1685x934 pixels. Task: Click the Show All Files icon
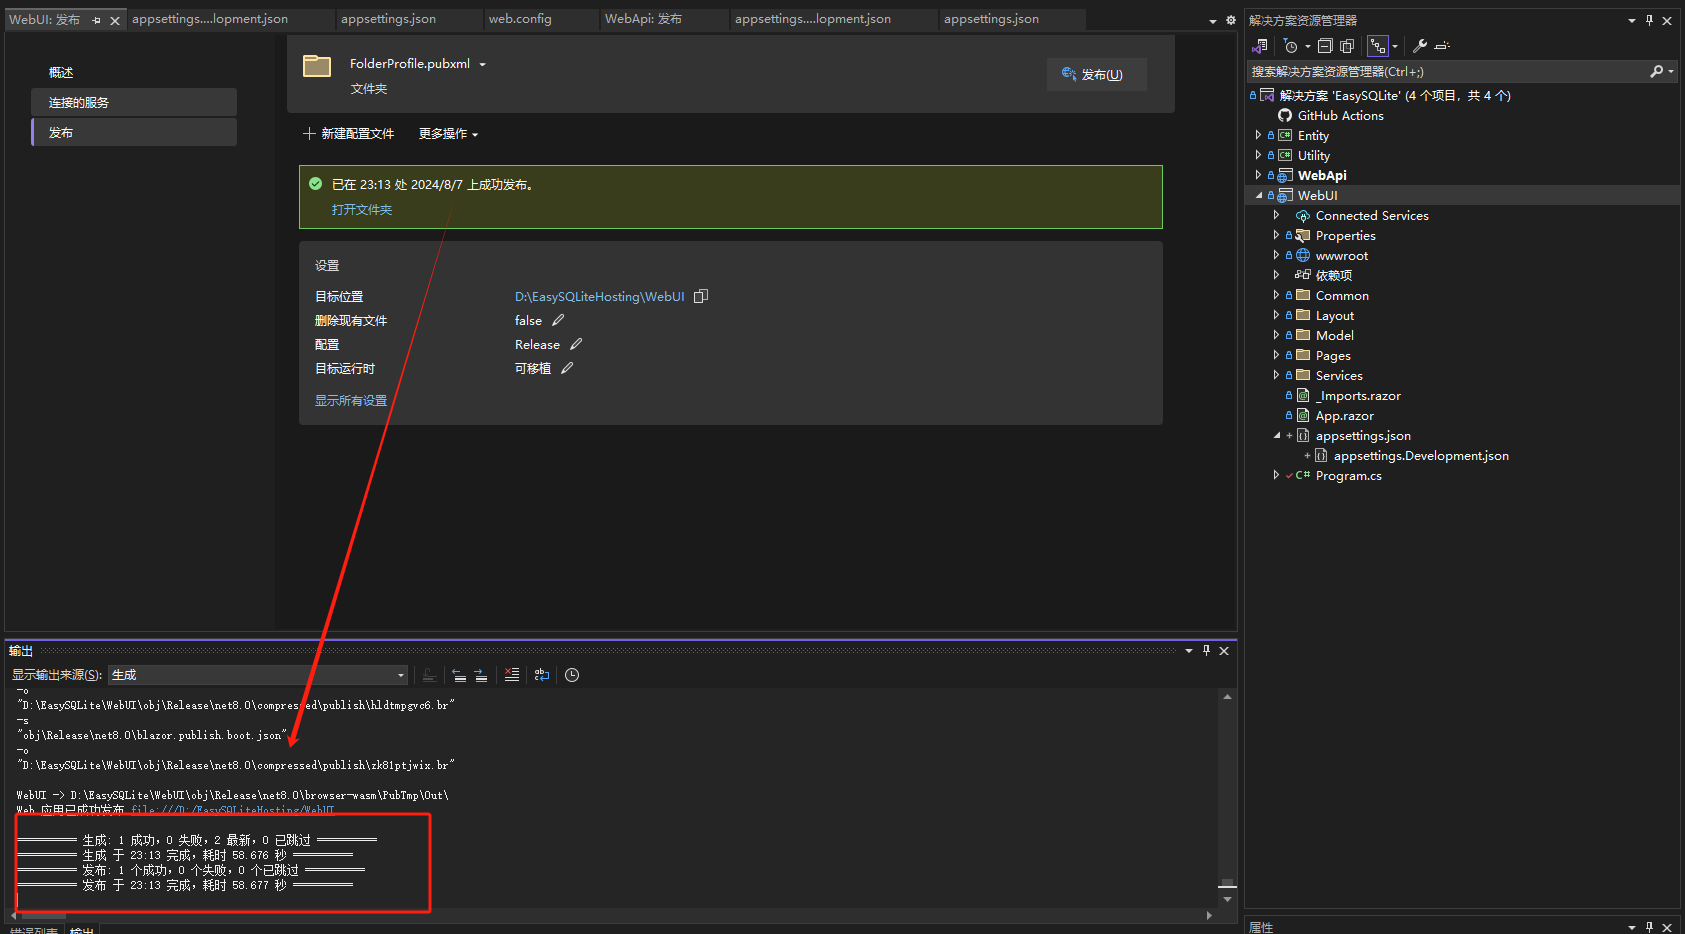(1347, 46)
